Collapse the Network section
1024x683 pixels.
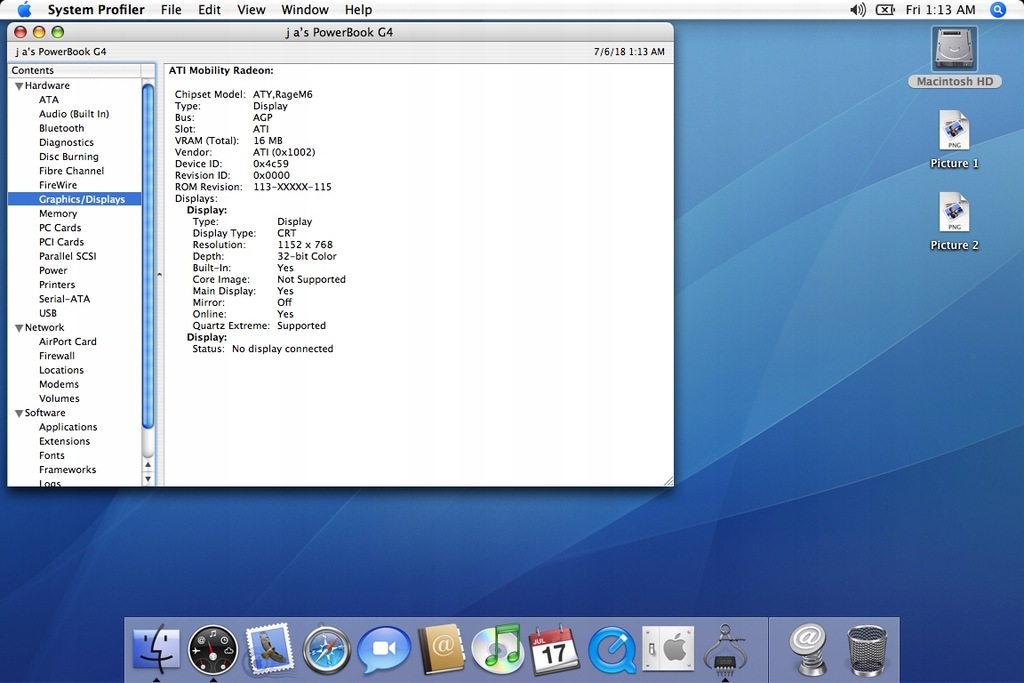(x=19, y=328)
